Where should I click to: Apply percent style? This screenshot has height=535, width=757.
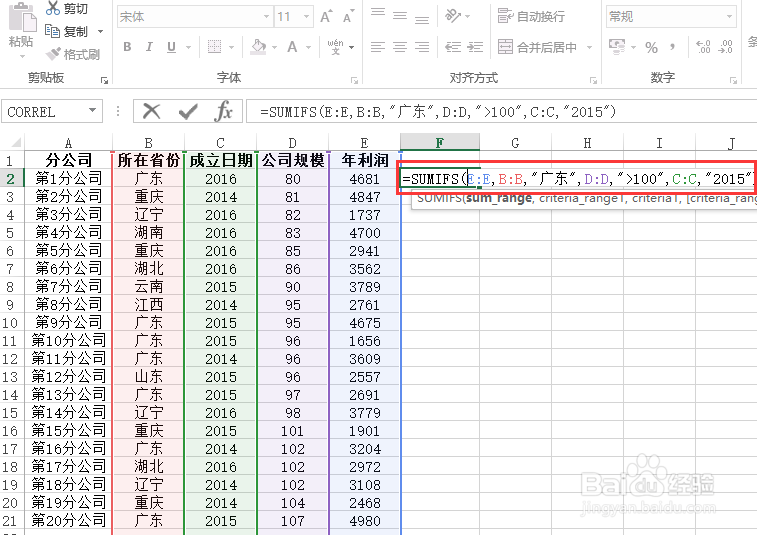tap(651, 47)
